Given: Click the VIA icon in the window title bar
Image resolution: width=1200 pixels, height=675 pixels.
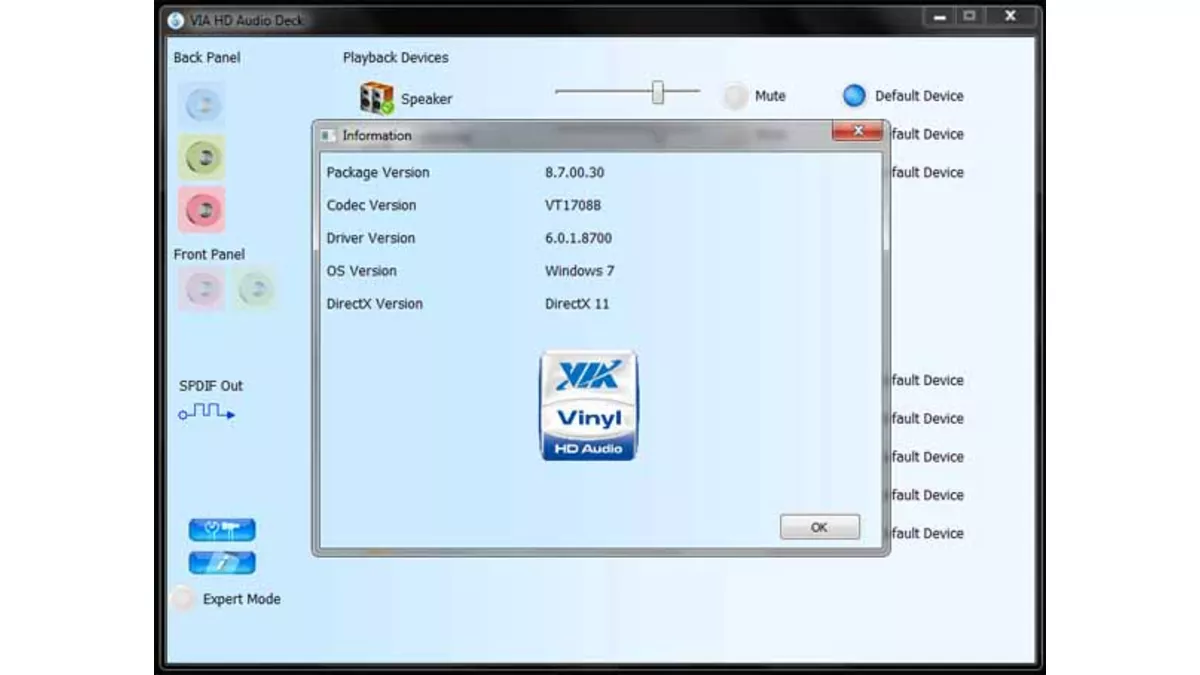Looking at the screenshot, I should click(175, 20).
